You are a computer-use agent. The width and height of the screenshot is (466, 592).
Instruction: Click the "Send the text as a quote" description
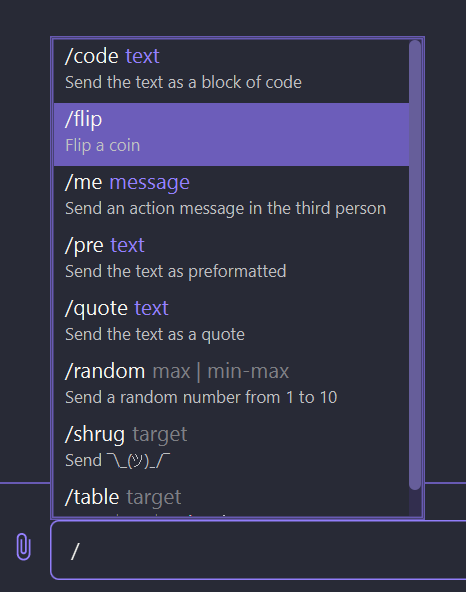155,335
